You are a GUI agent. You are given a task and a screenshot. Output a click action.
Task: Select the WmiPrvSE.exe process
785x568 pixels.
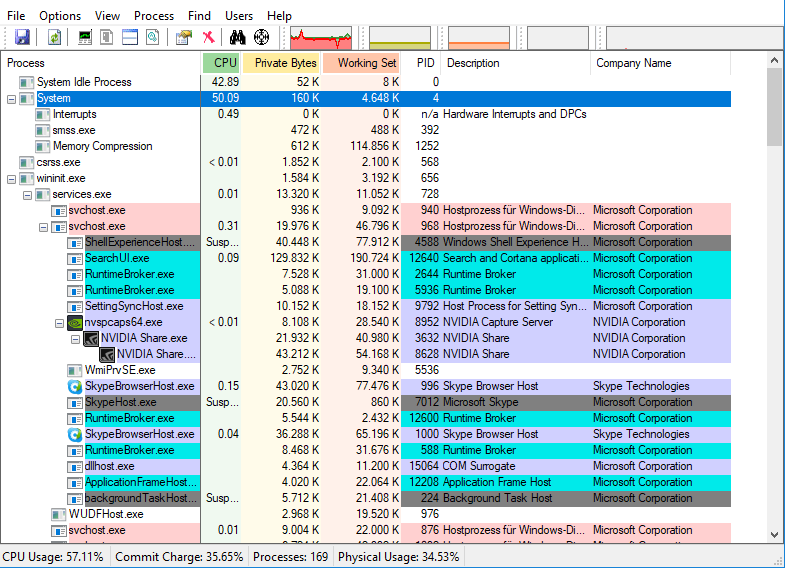pyautogui.click(x=366, y=370)
